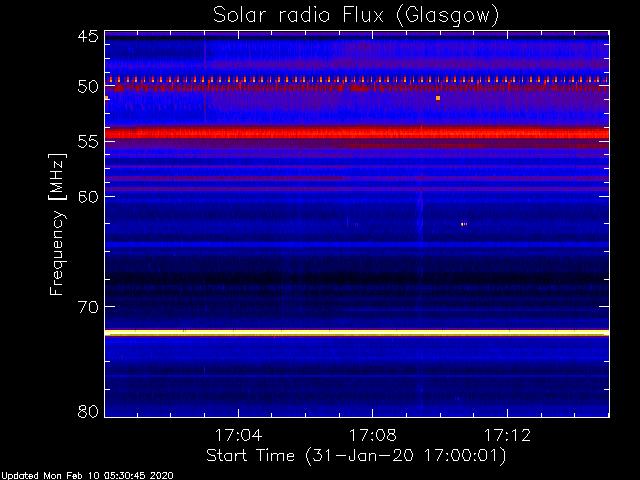This screenshot has width=640, height=480.
Task: Click the '17:08' time tick label
Action: [x=372, y=435]
